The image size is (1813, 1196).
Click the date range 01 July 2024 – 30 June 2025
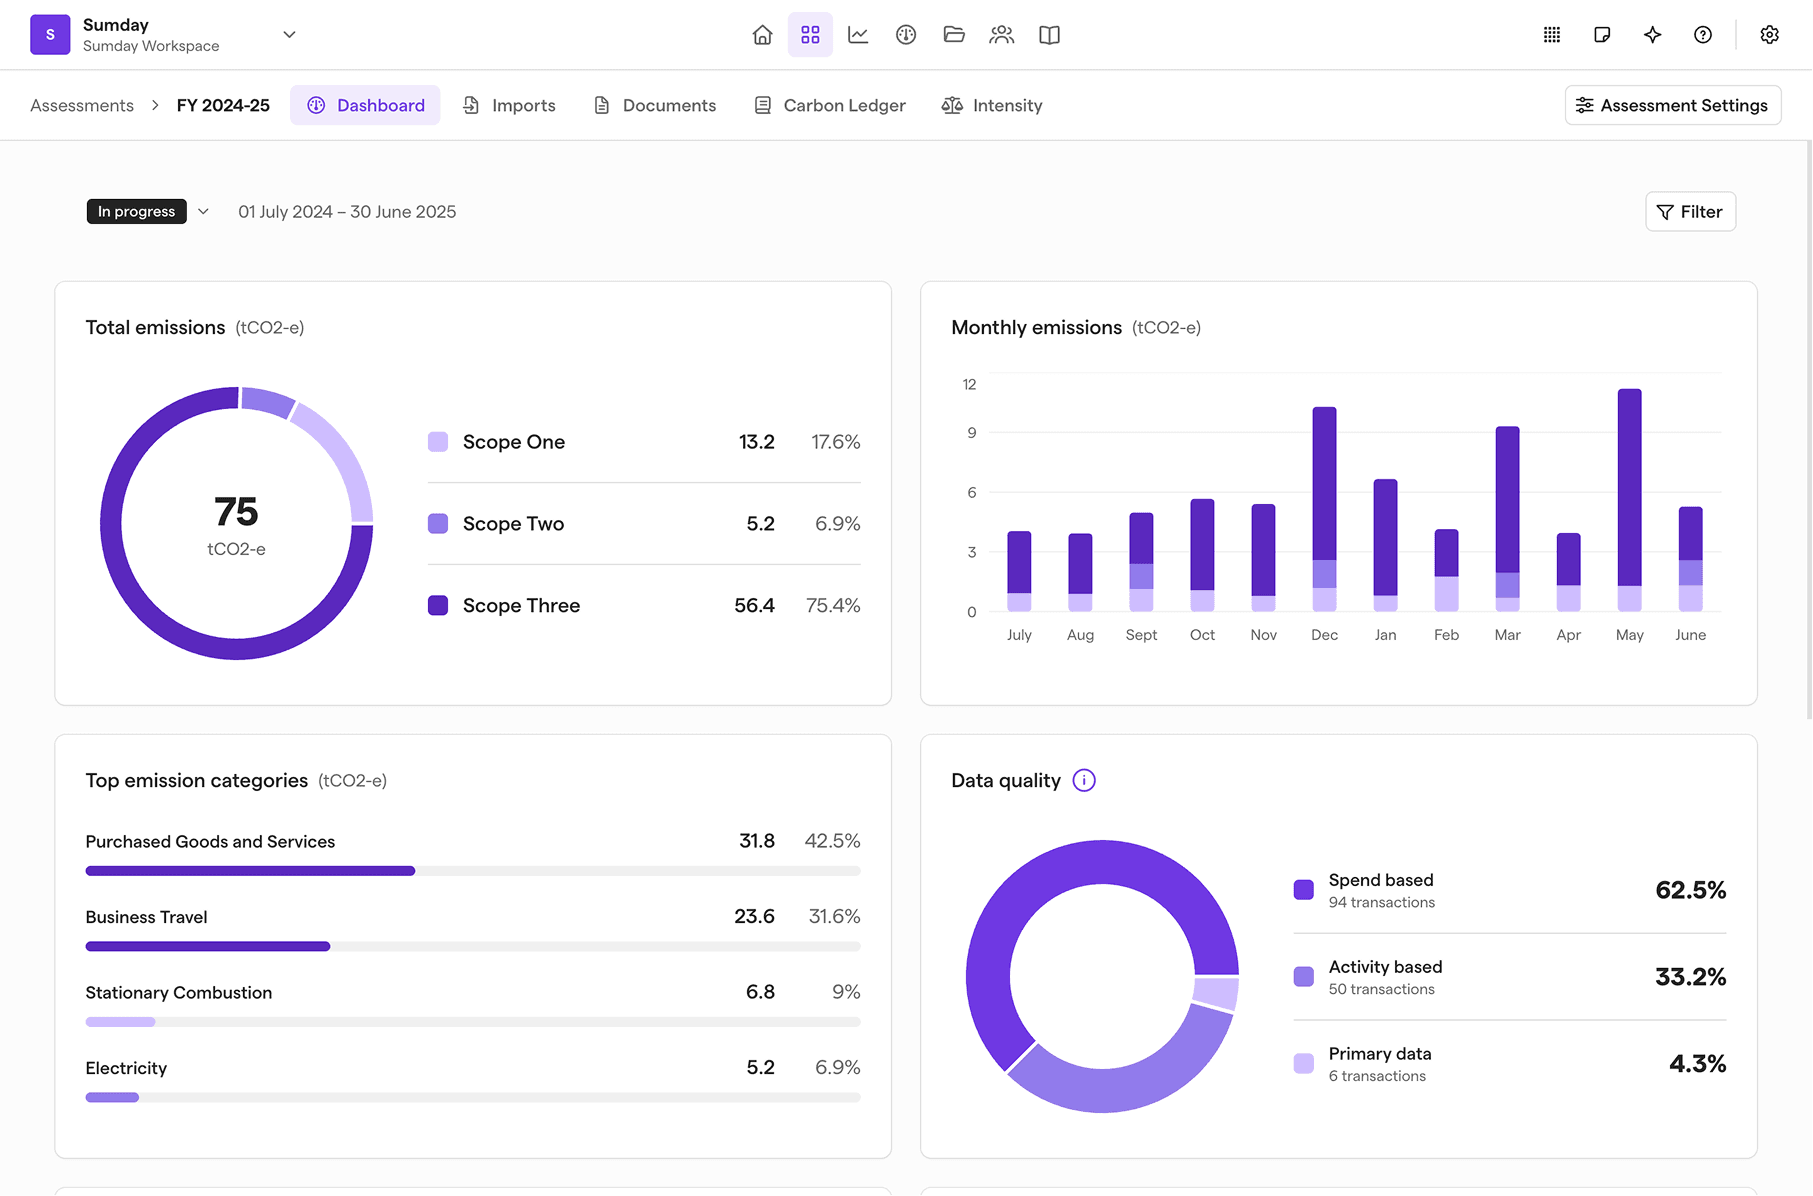347,211
